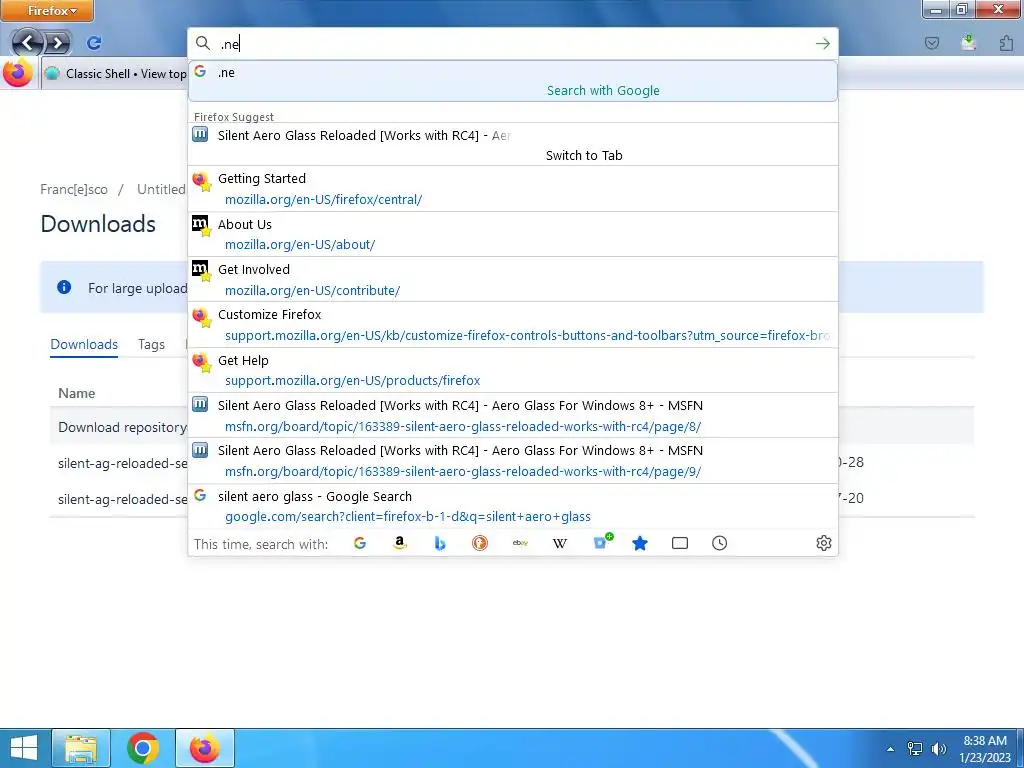The height and width of the screenshot is (768, 1024).
Task: Open MSFN suggestion ending with page/9/
Action: 513,460
